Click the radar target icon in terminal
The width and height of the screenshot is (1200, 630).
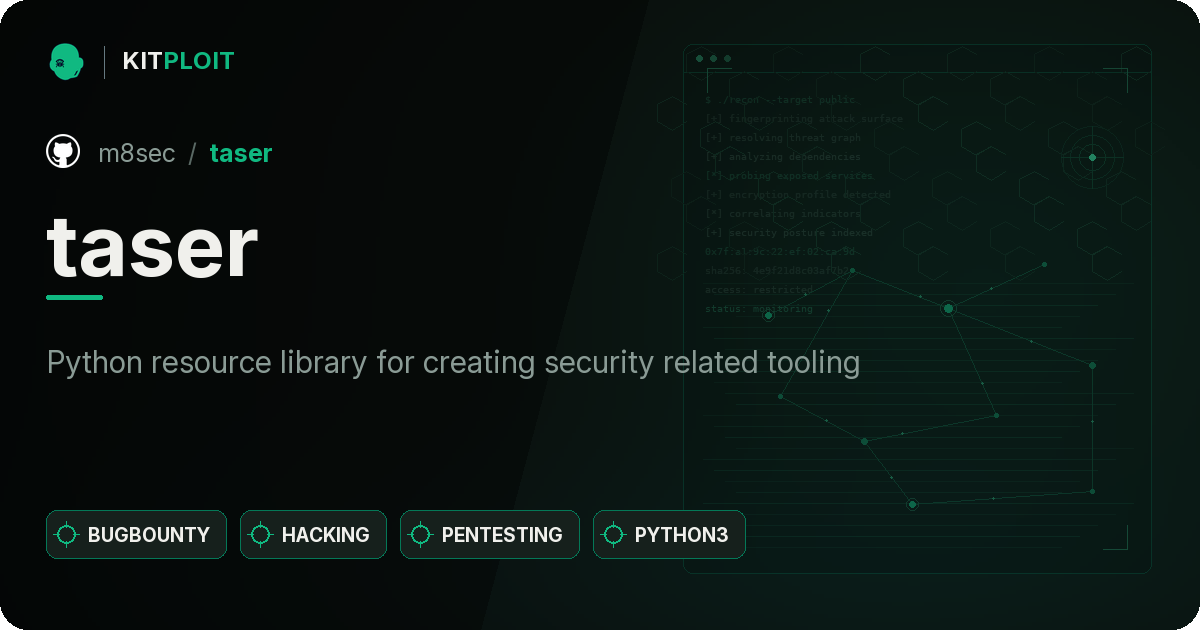pos(1092,157)
